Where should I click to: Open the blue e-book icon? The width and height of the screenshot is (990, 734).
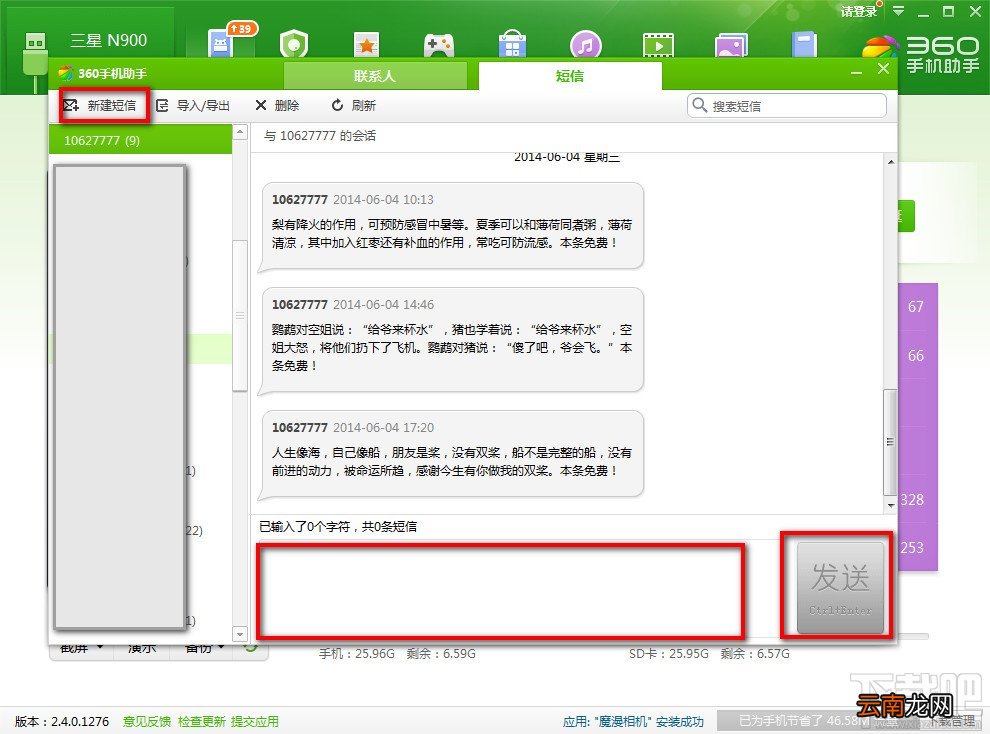pyautogui.click(x=804, y=44)
